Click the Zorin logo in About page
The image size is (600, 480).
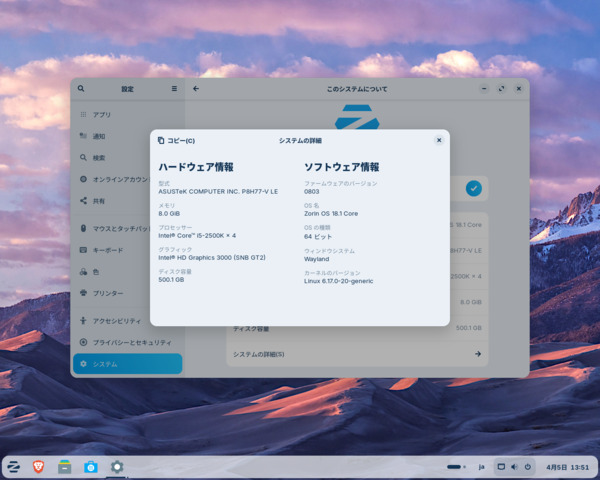(x=357, y=117)
